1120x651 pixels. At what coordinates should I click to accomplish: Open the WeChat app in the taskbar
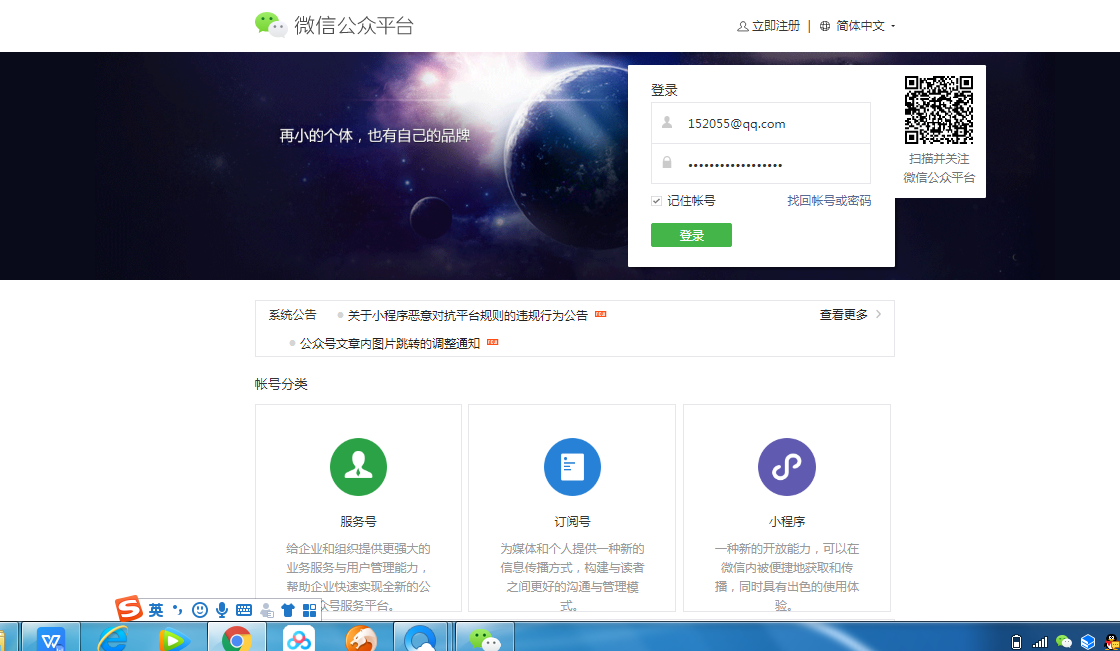(485, 637)
